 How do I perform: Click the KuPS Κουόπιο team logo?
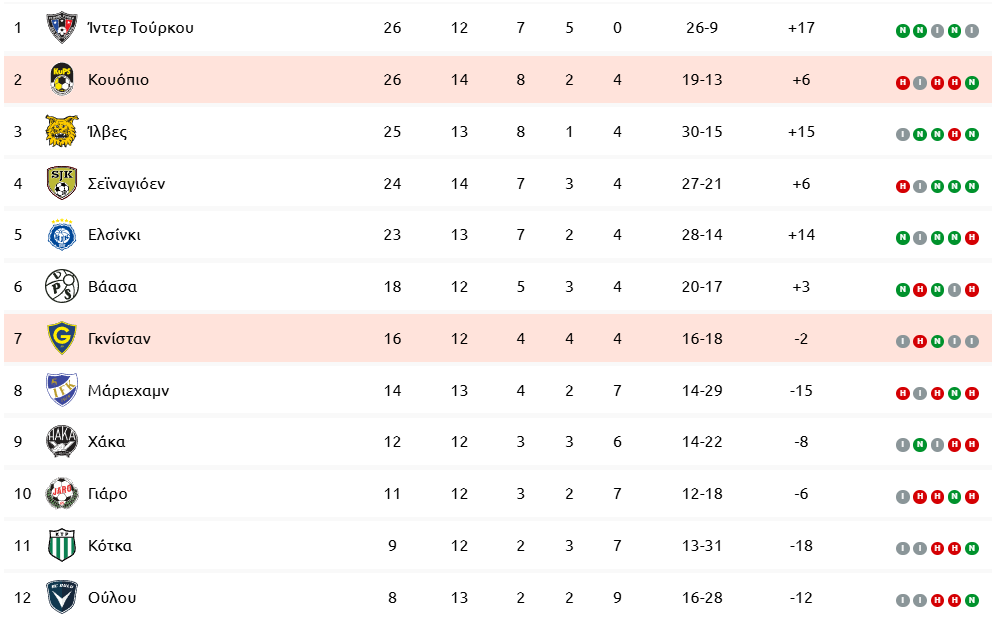click(62, 79)
